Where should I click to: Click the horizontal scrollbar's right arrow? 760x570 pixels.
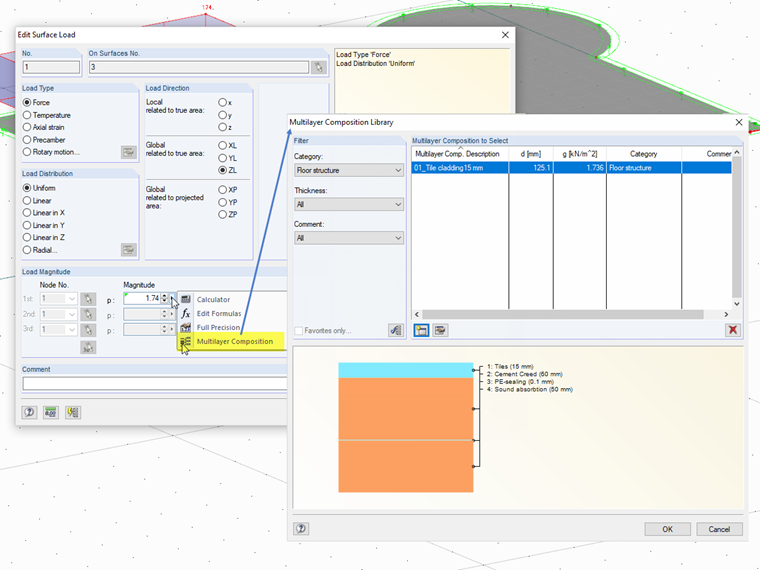pyautogui.click(x=726, y=315)
